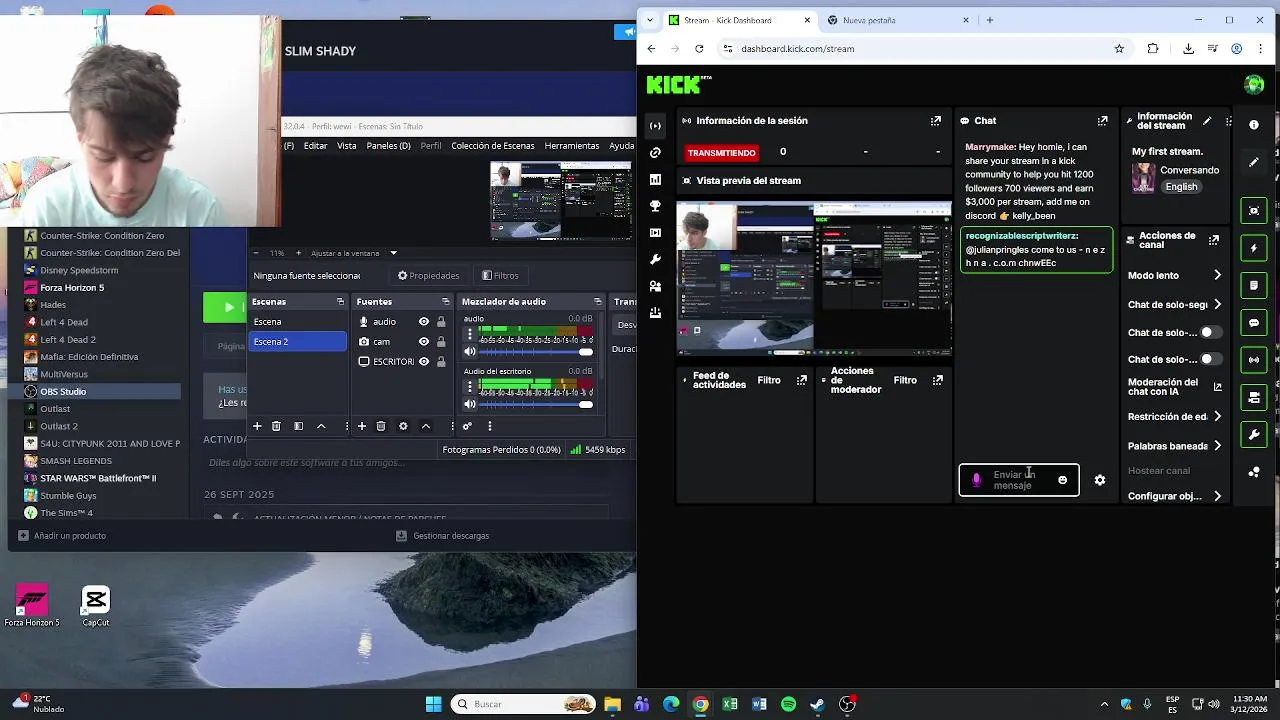This screenshot has height=720, width=1280.
Task: Hide the audio source with its eye icon
Action: 424,322
